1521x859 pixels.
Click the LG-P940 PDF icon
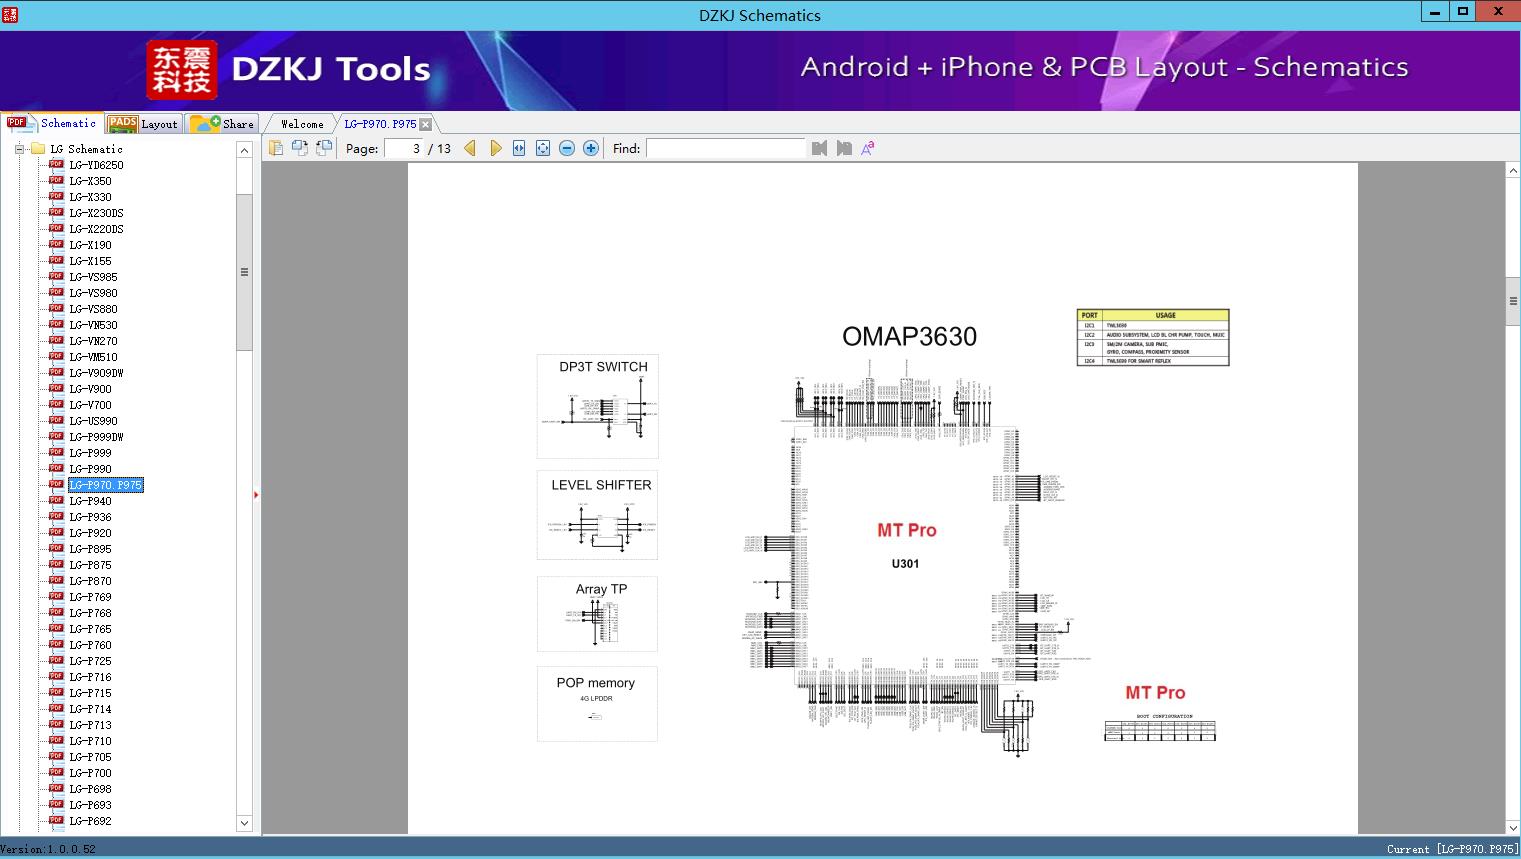click(x=56, y=501)
